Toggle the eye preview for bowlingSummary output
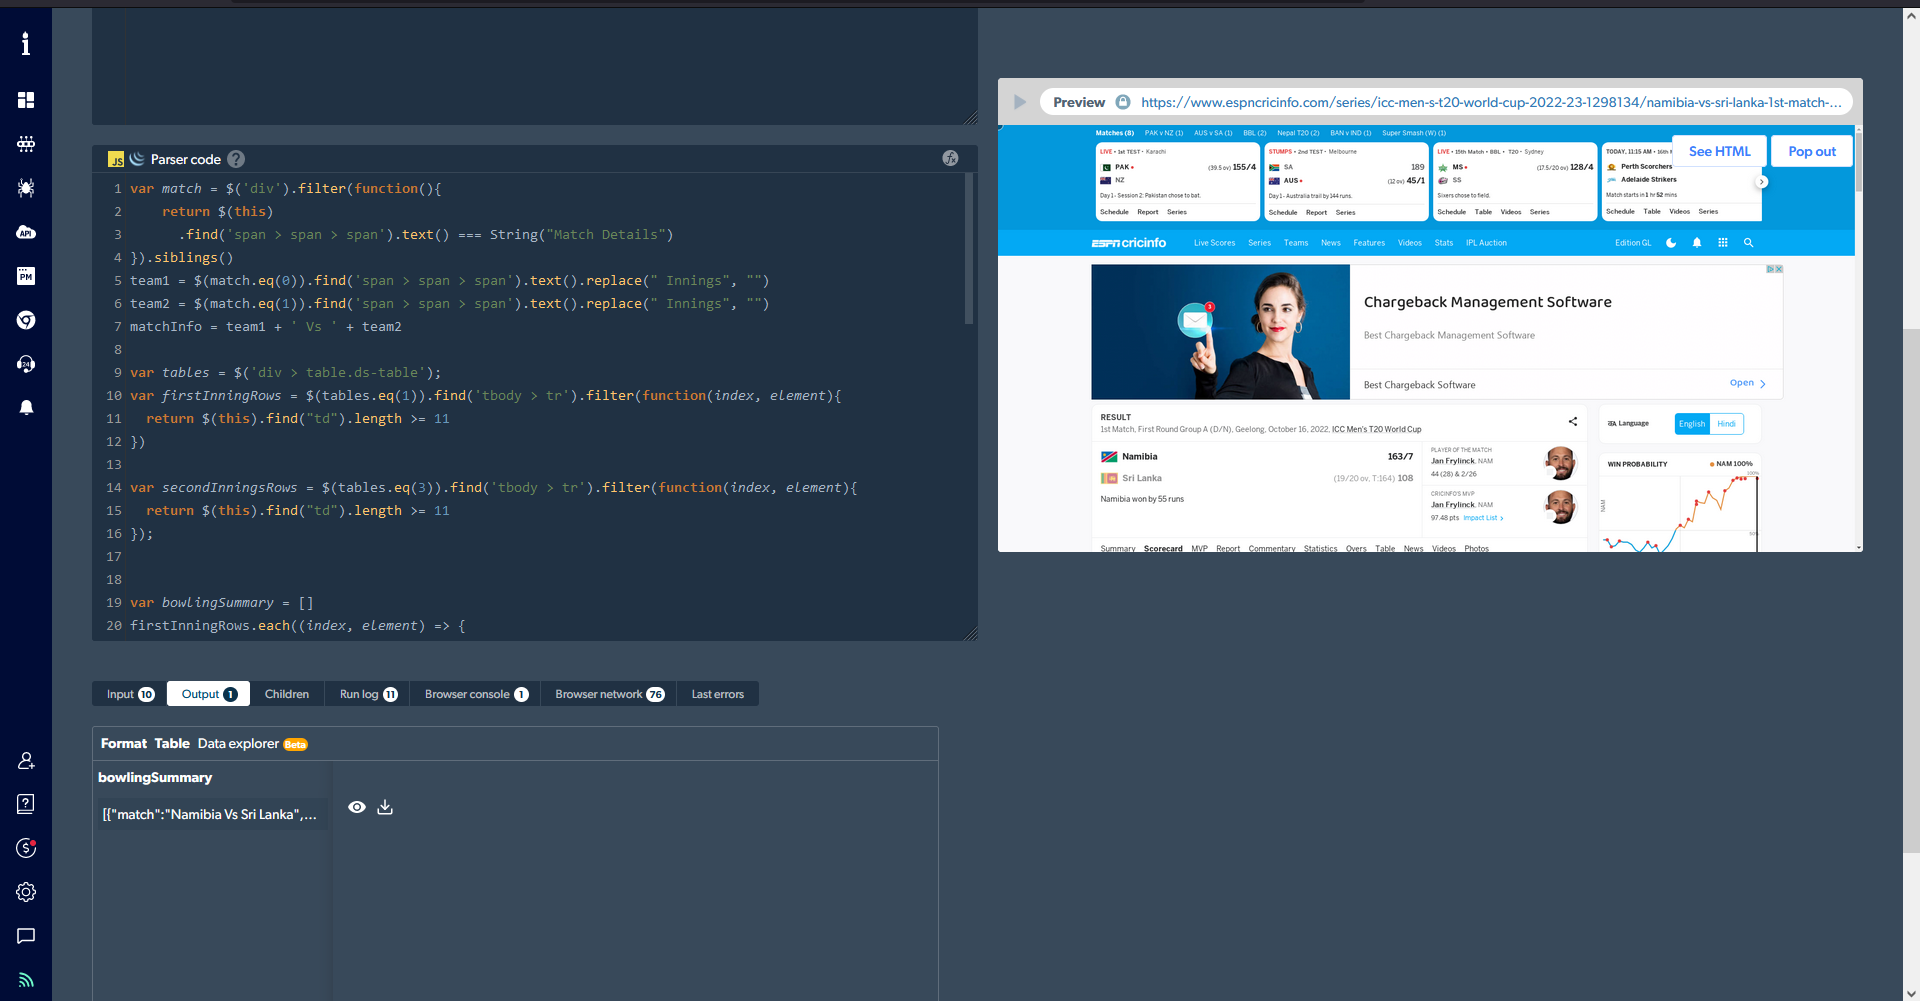Screen dimensions: 1920x1001 357,807
